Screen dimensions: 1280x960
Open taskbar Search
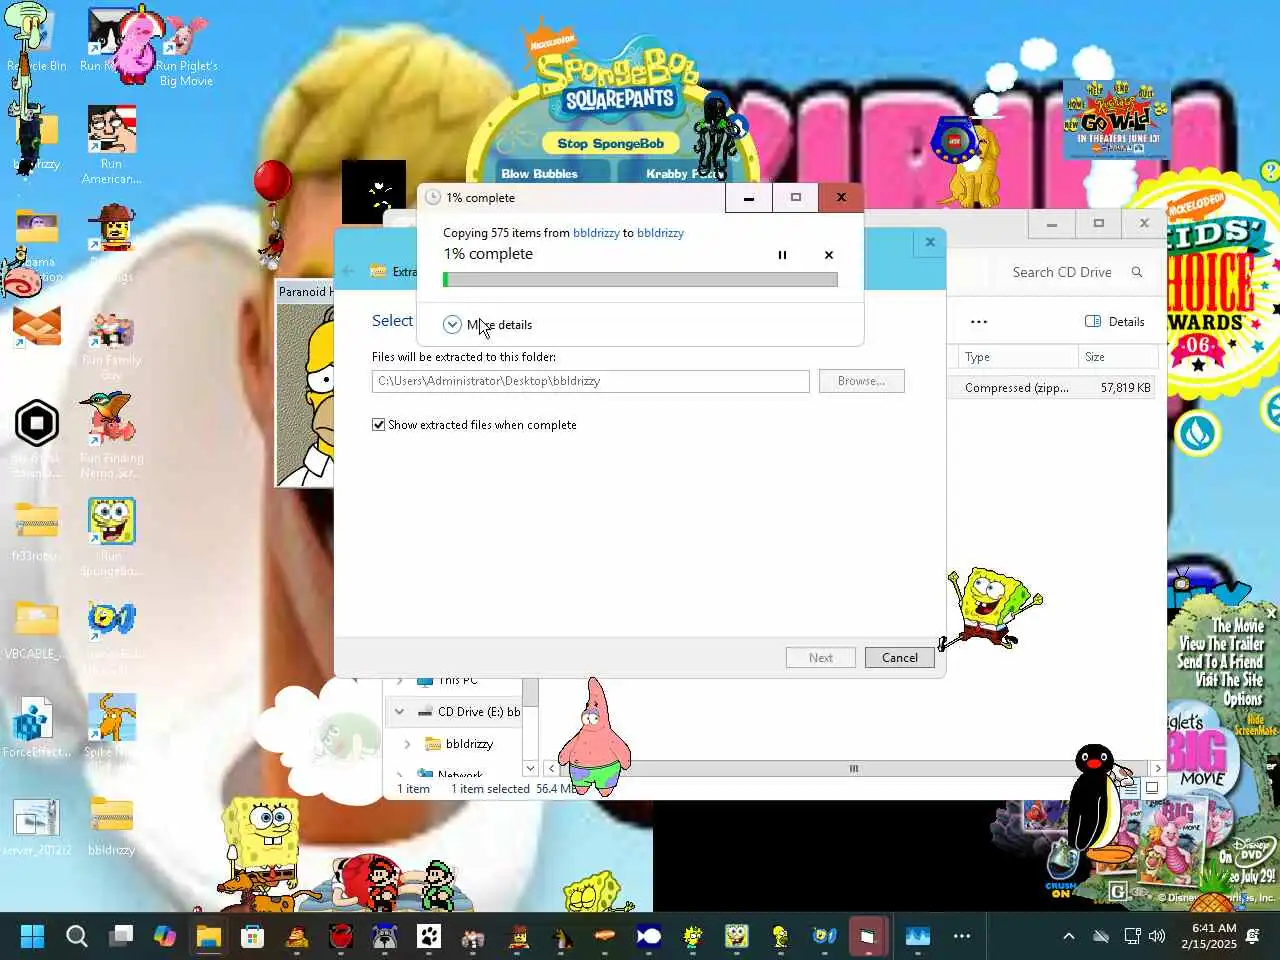click(x=76, y=936)
